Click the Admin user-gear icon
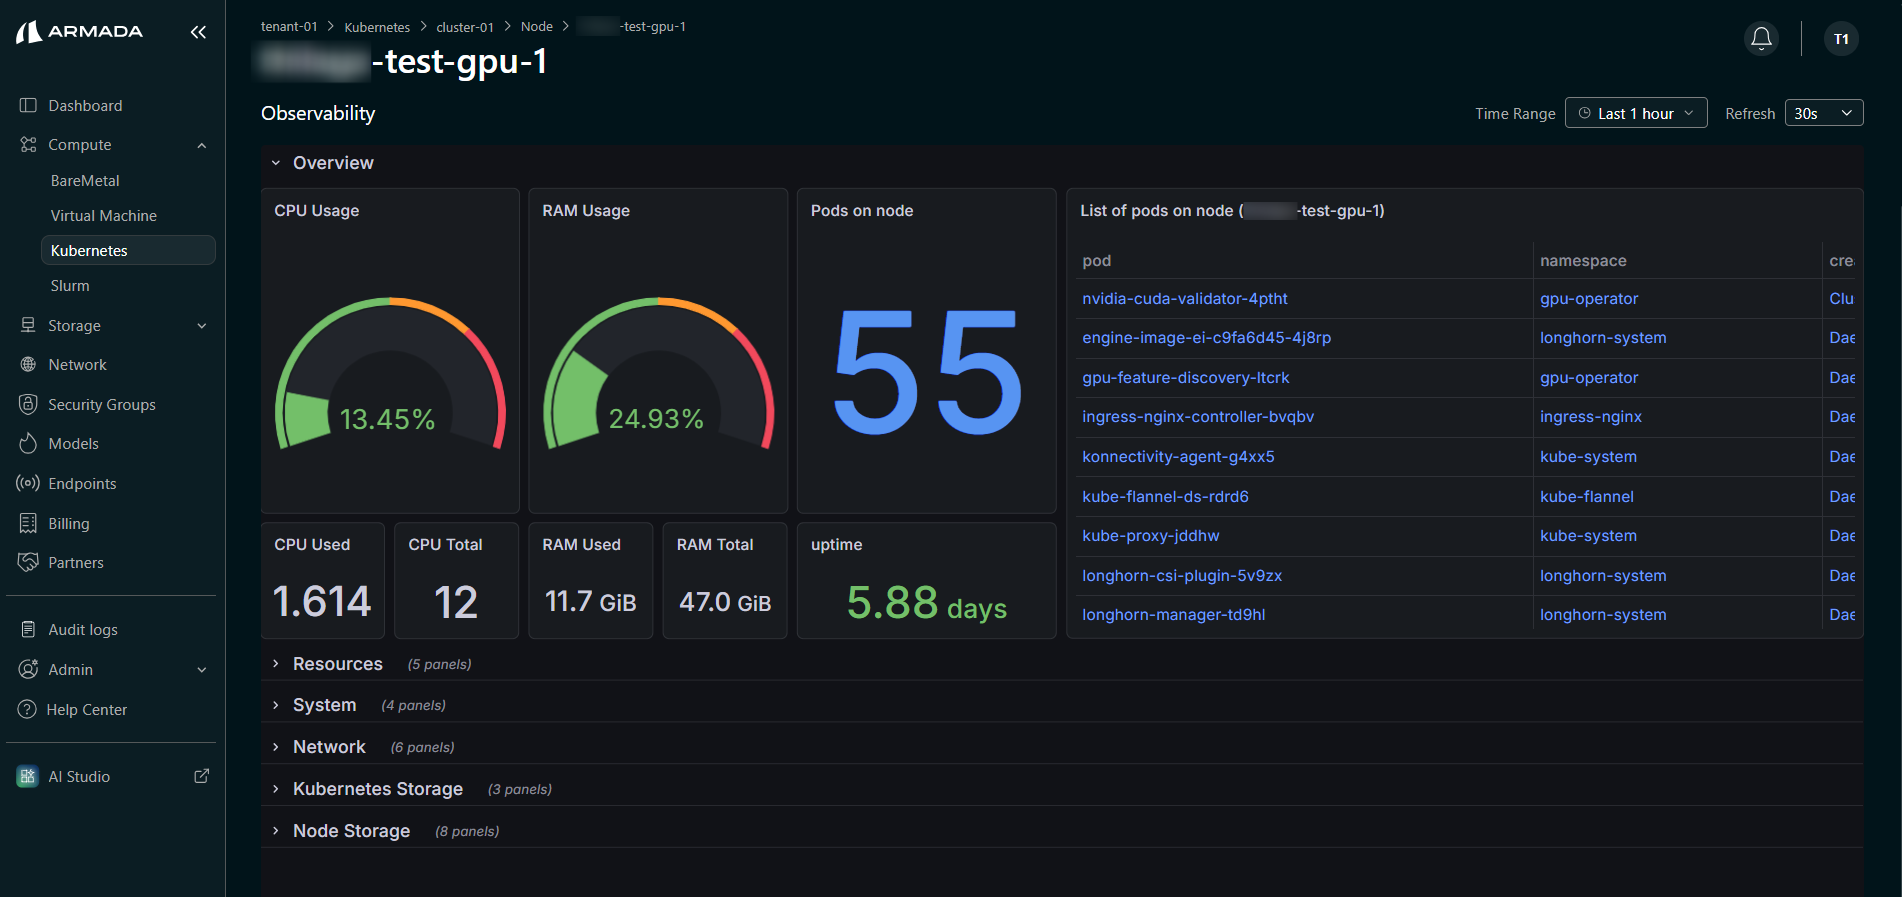The height and width of the screenshot is (898, 1903). click(28, 669)
